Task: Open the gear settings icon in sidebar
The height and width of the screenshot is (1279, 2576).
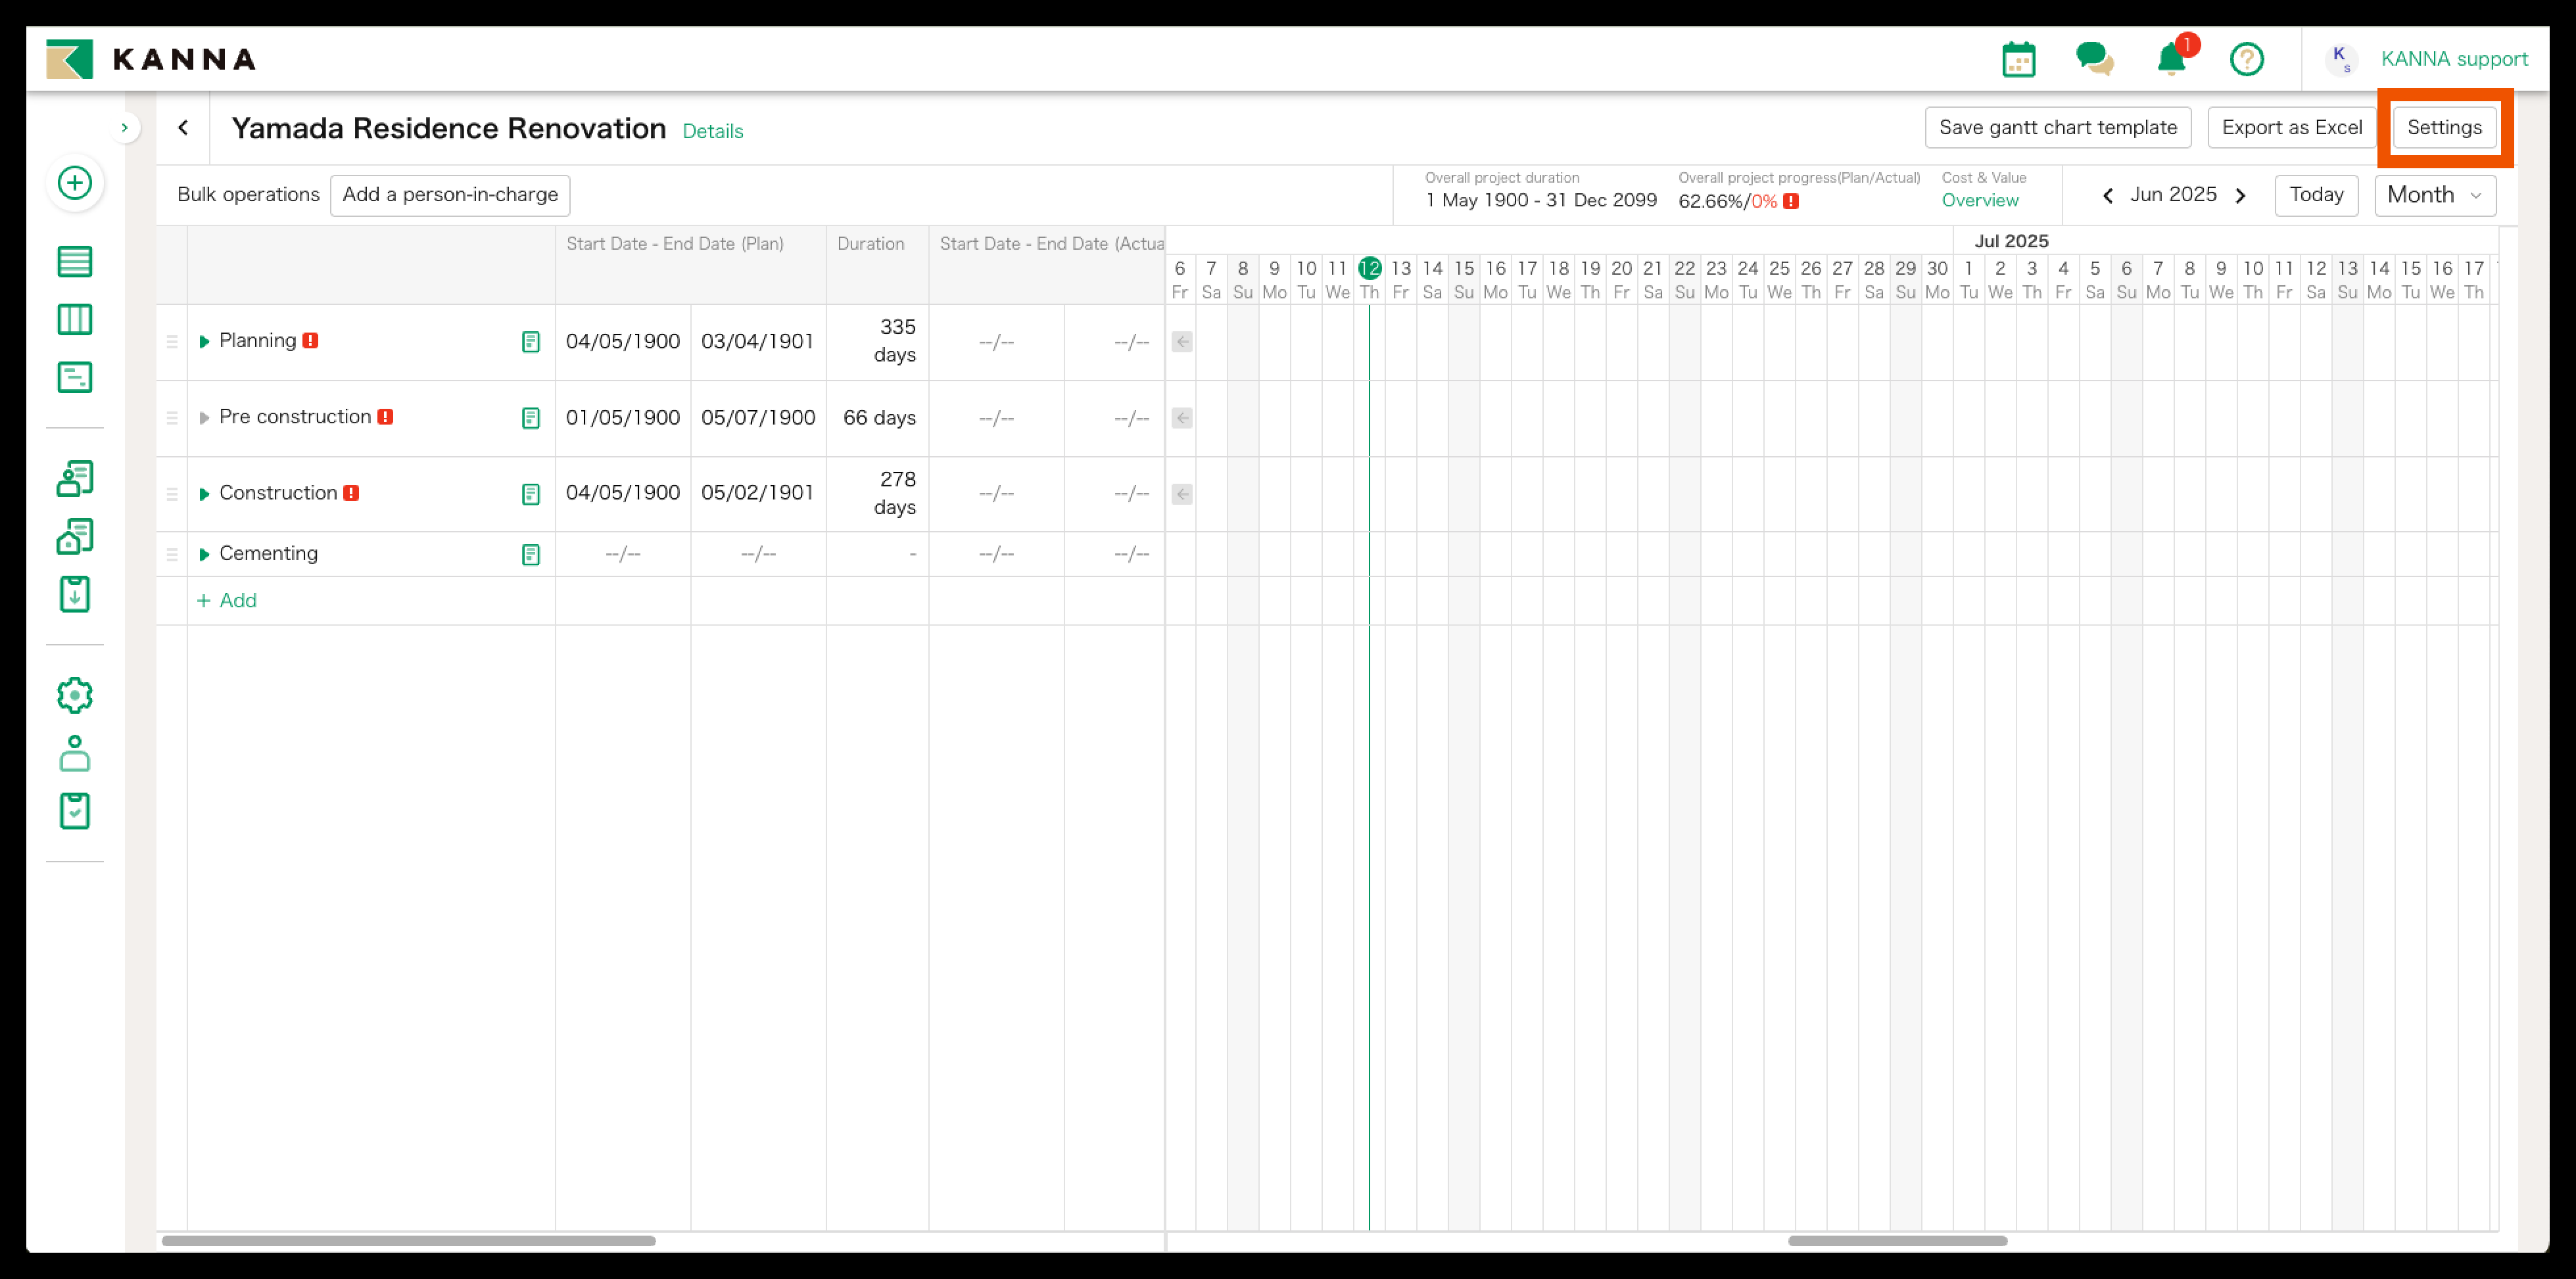Action: click(x=75, y=695)
